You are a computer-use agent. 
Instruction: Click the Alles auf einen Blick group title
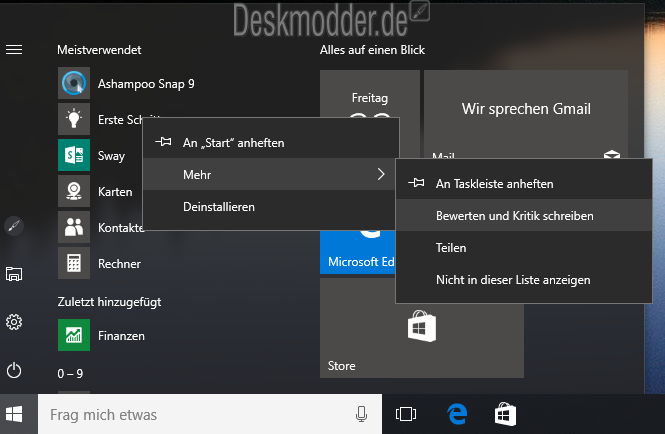coord(372,50)
